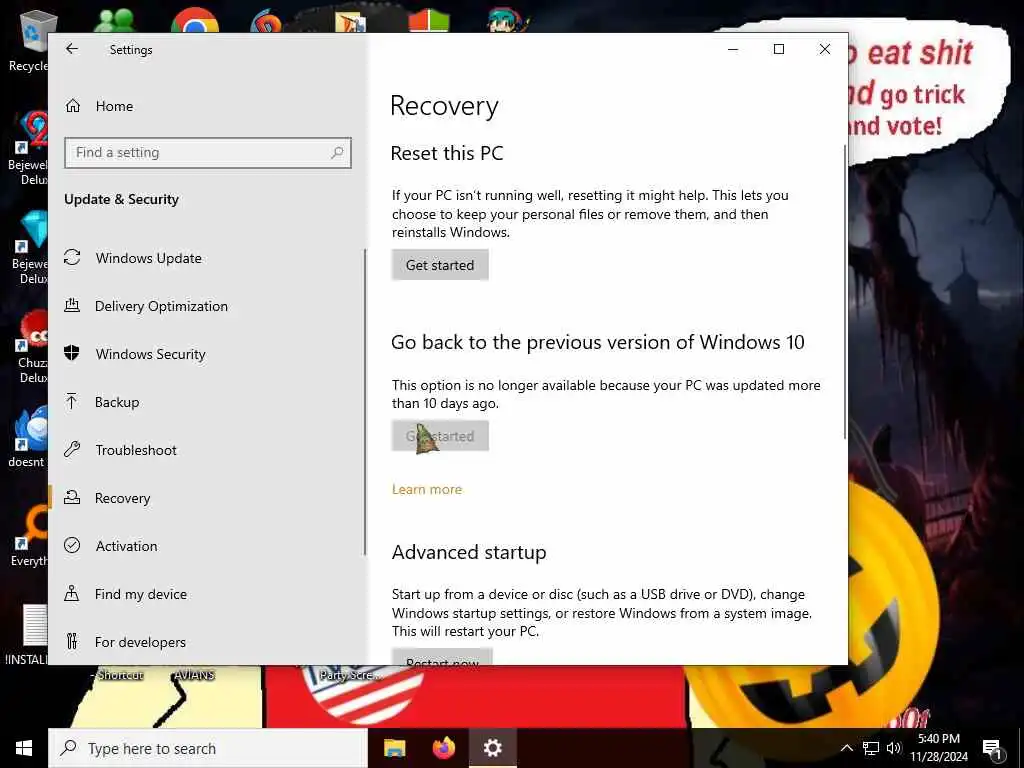Click the Windows Update sync arrows icon

coord(72,257)
